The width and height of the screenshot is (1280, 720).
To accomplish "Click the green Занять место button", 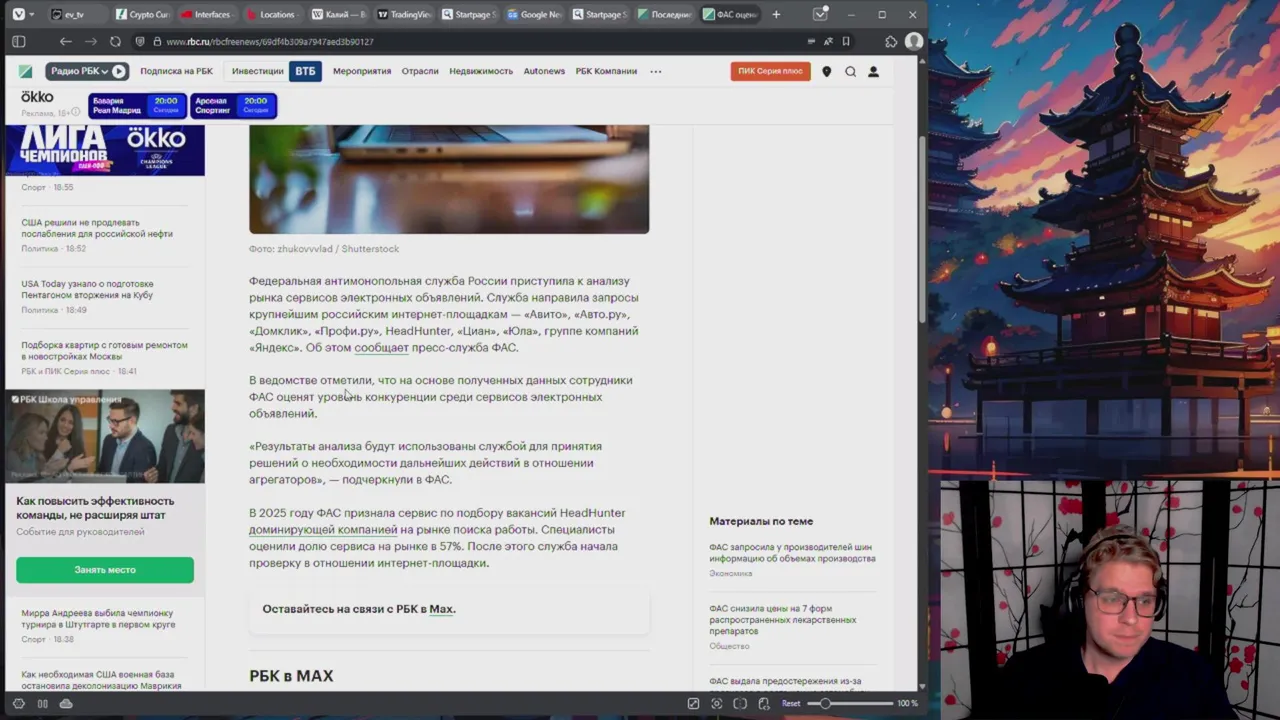I will point(105,569).
